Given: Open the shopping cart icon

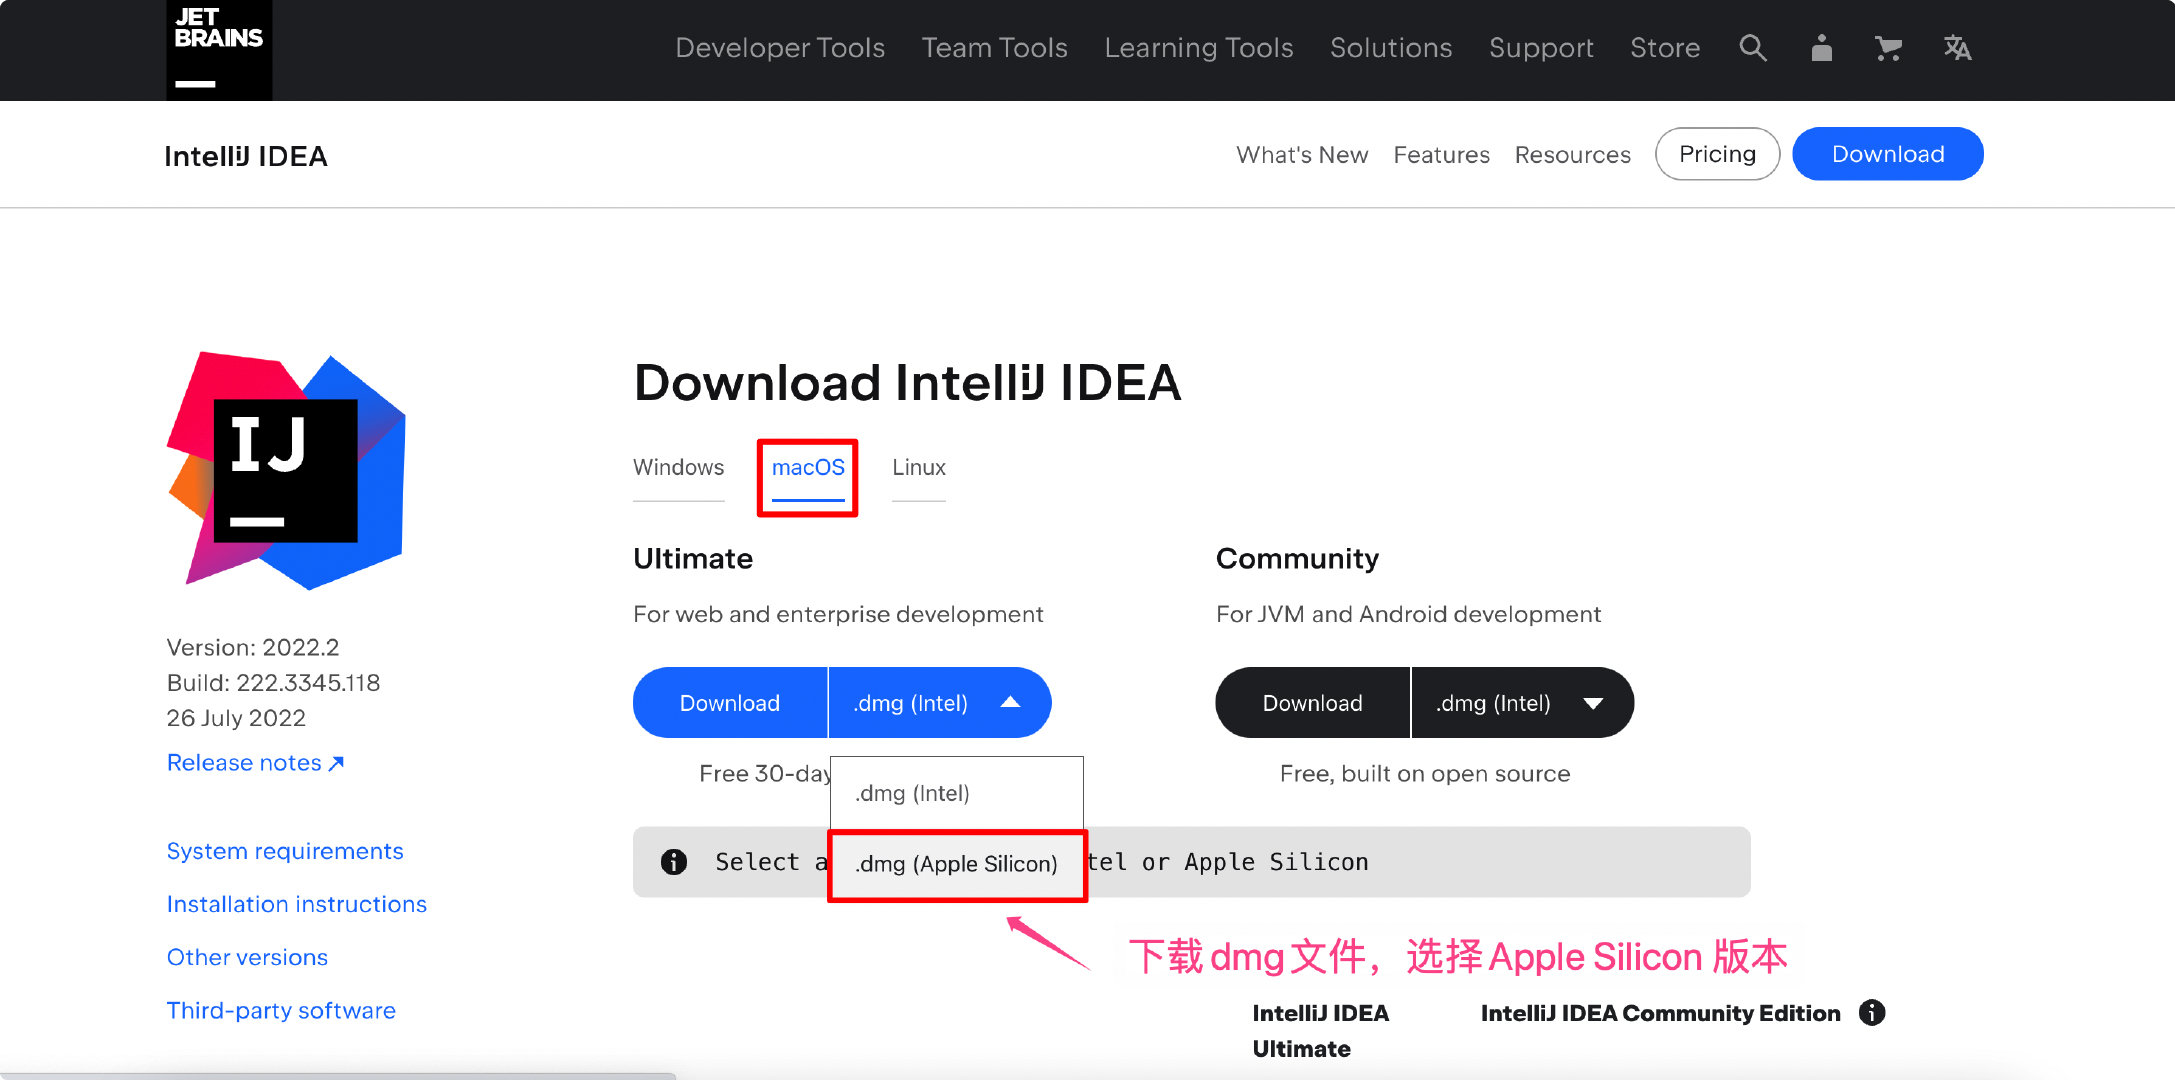Looking at the screenshot, I should [x=1888, y=48].
